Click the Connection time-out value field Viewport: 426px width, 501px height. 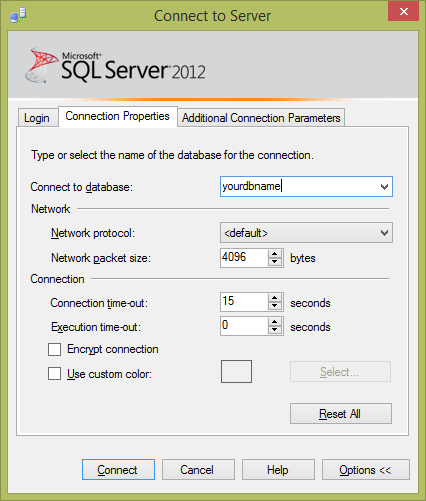pos(244,302)
